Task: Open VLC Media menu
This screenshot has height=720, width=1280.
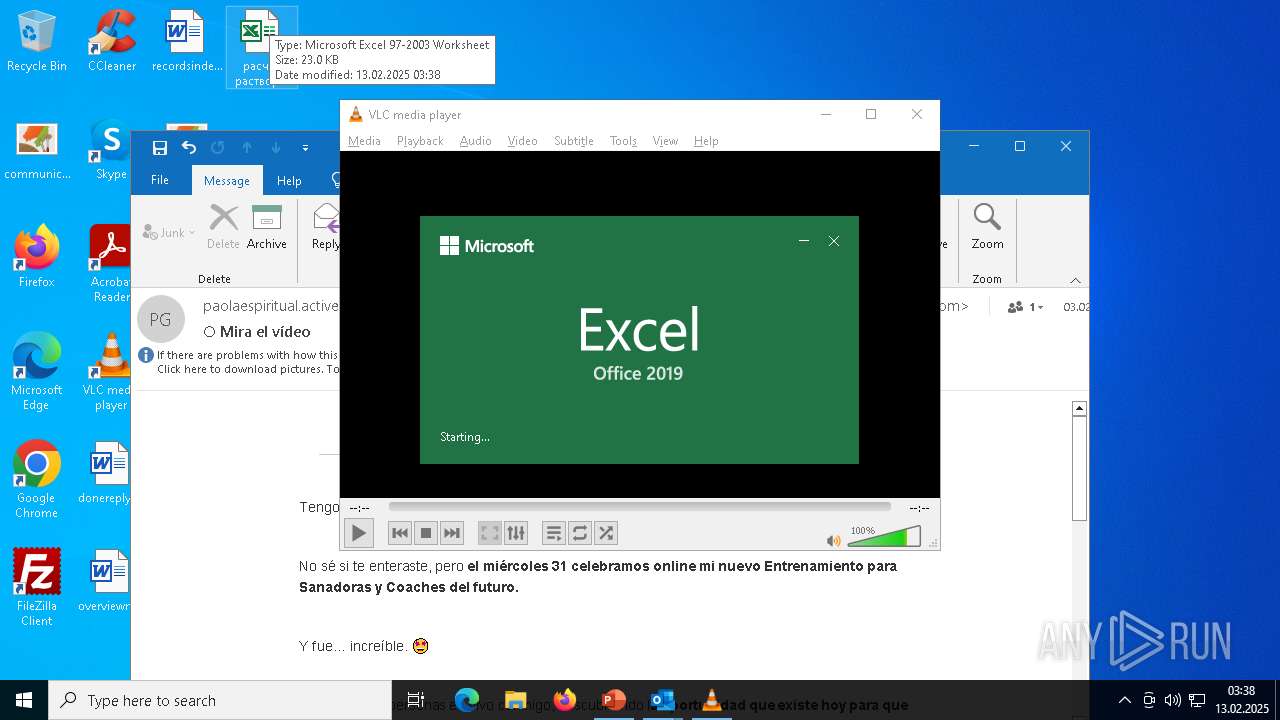Action: click(x=364, y=141)
